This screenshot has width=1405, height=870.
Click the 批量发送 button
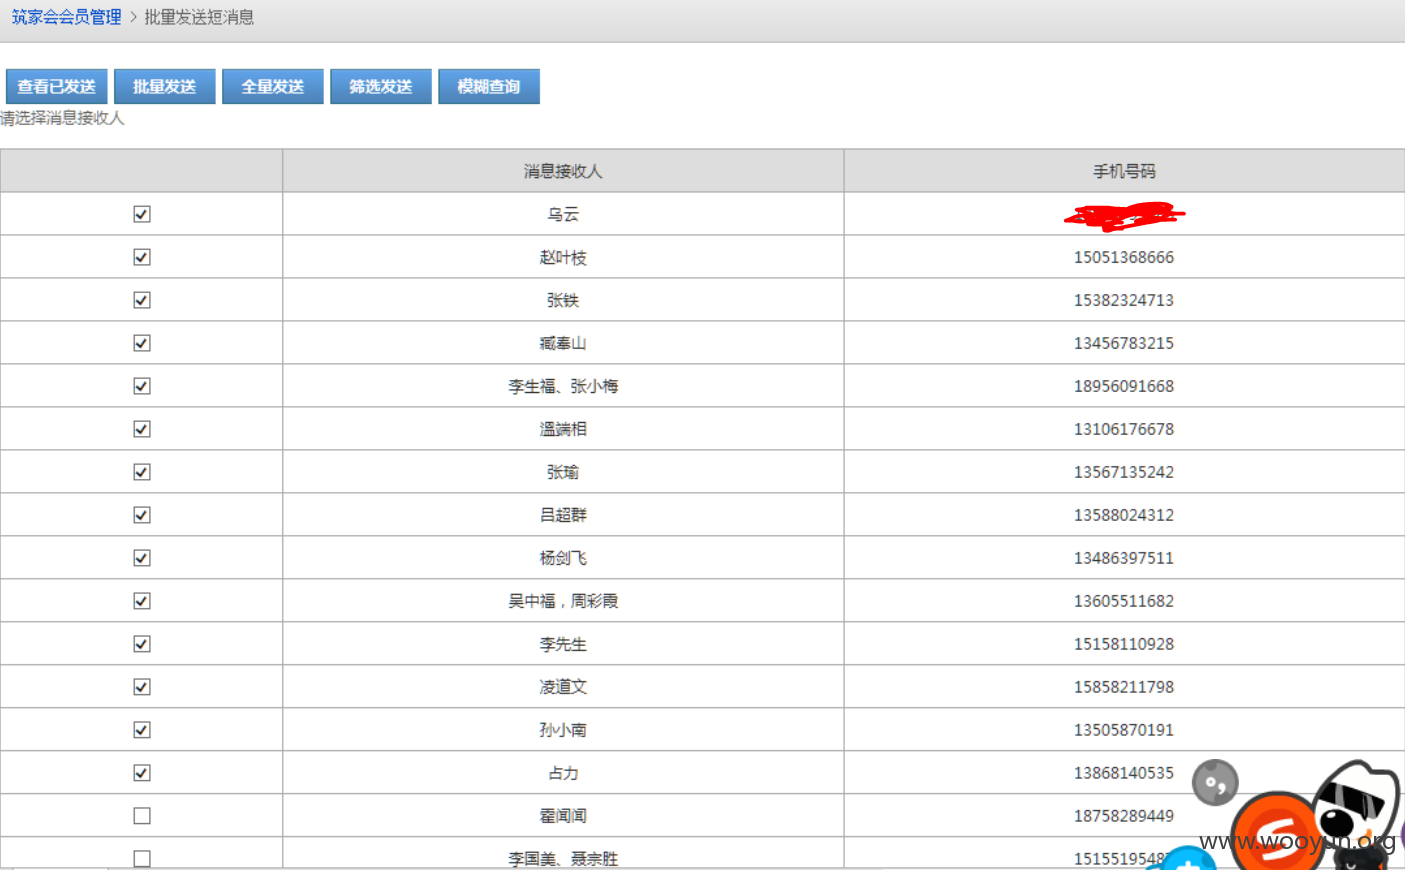[165, 87]
